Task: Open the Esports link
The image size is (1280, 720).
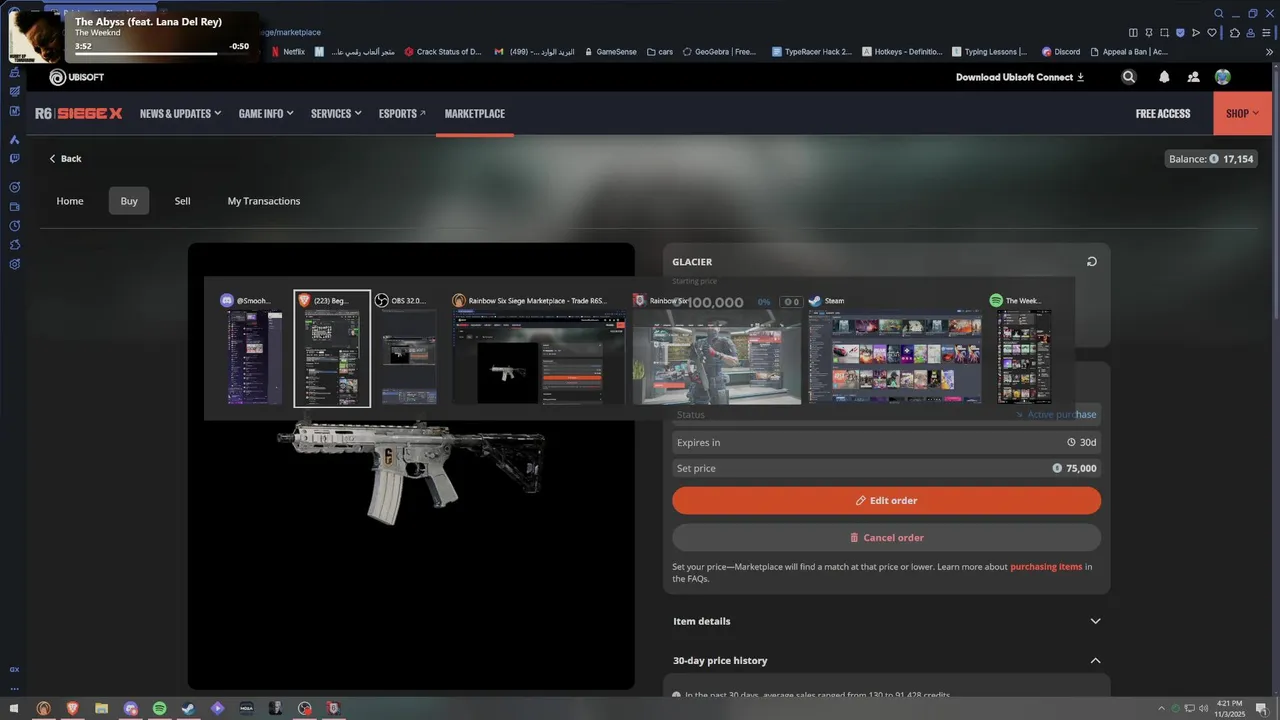Action: [402, 113]
